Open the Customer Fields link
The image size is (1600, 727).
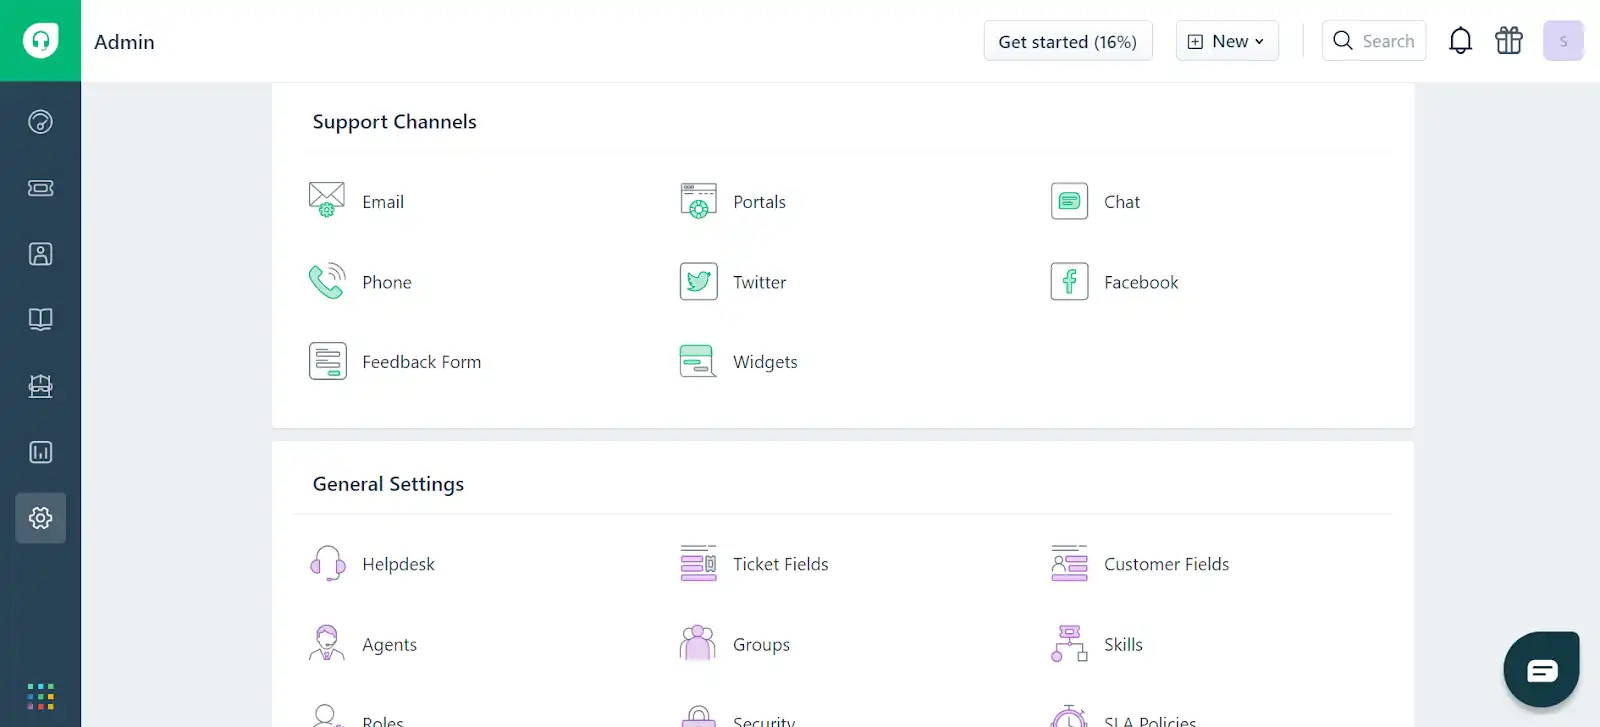tap(1167, 564)
